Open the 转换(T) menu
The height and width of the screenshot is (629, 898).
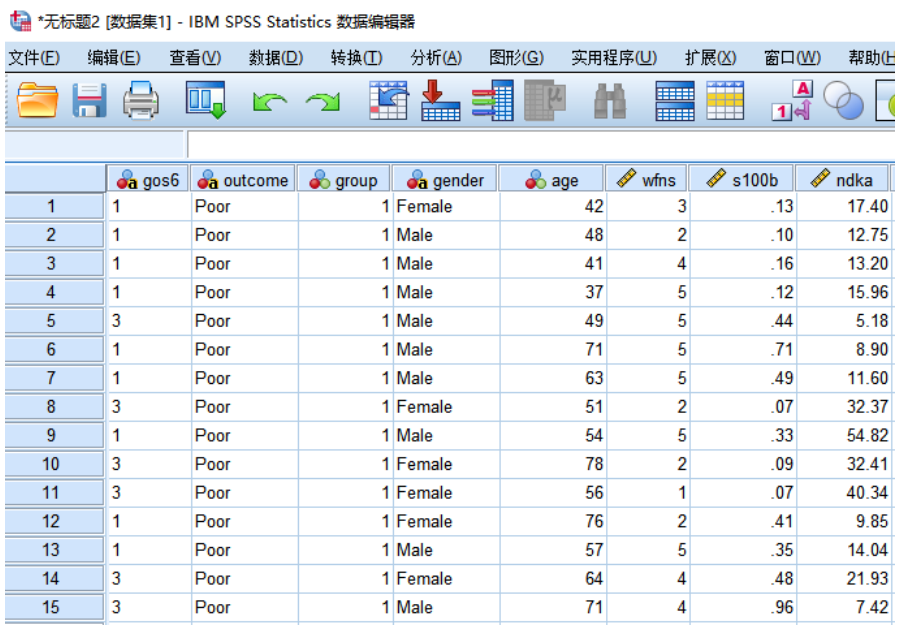click(x=356, y=58)
